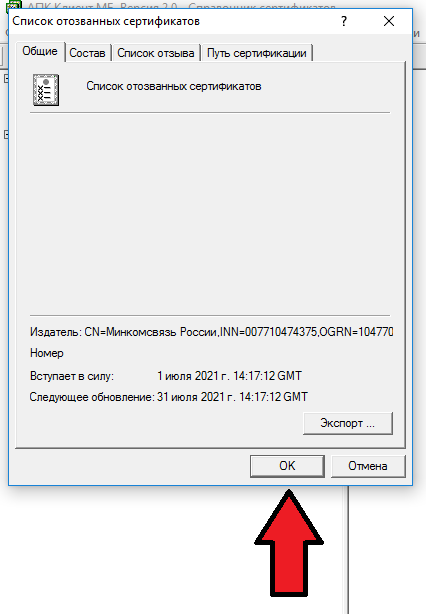Switch to the Путь сертификации tab
Viewport: 426px width, 614px height.
click(x=257, y=53)
